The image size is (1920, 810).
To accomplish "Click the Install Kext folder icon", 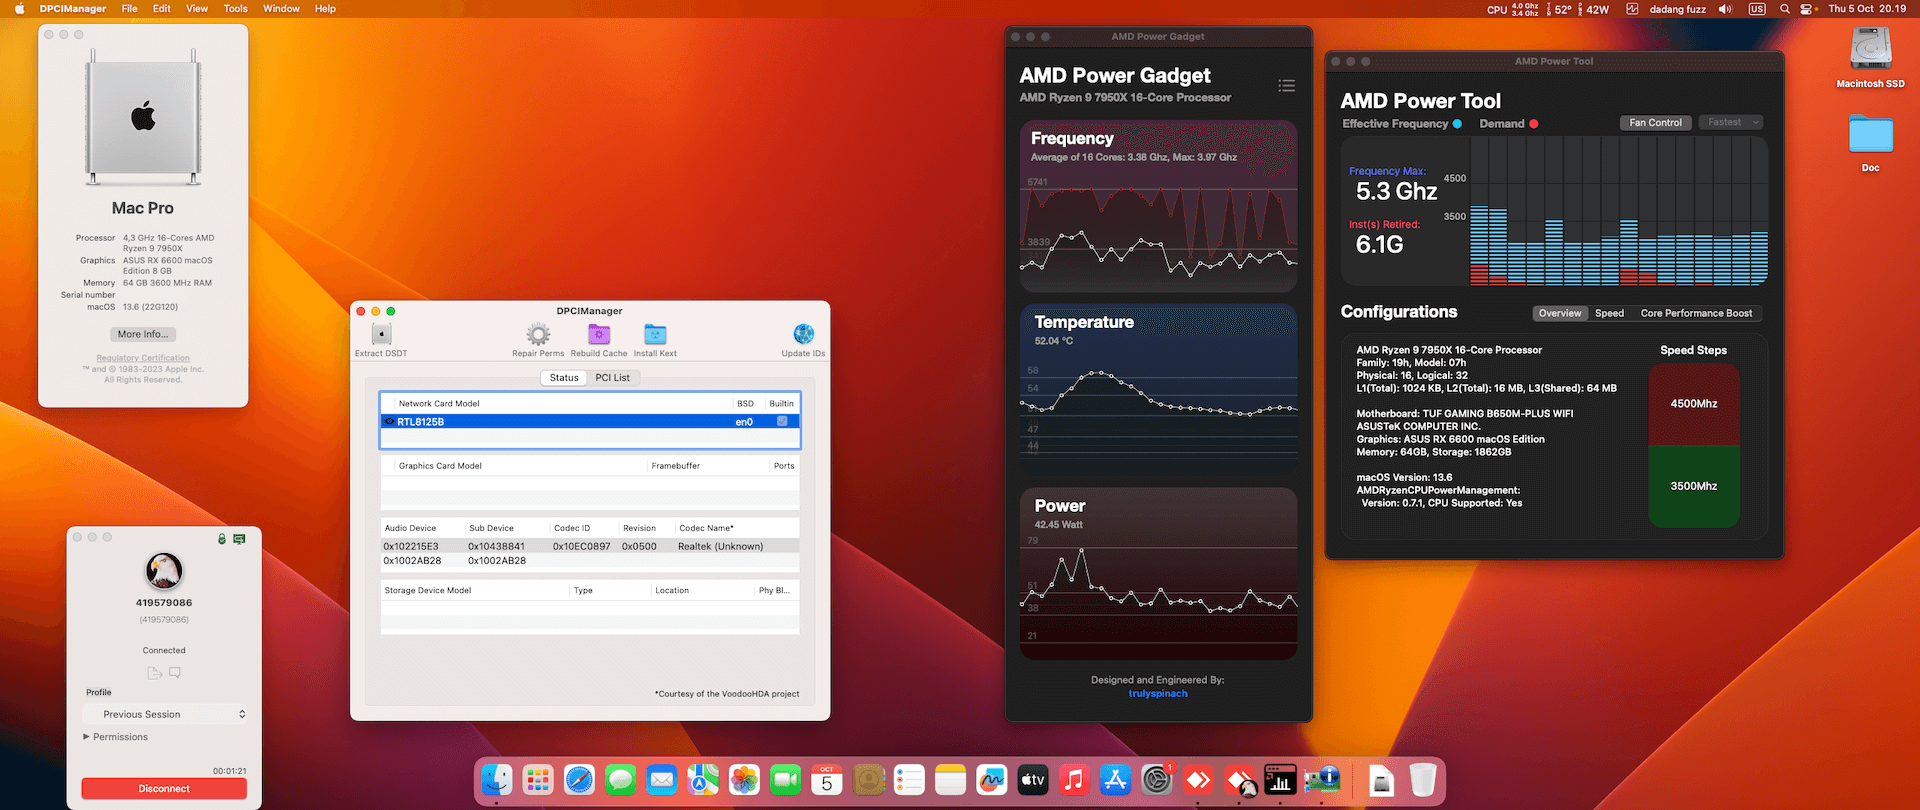I will pos(655,334).
